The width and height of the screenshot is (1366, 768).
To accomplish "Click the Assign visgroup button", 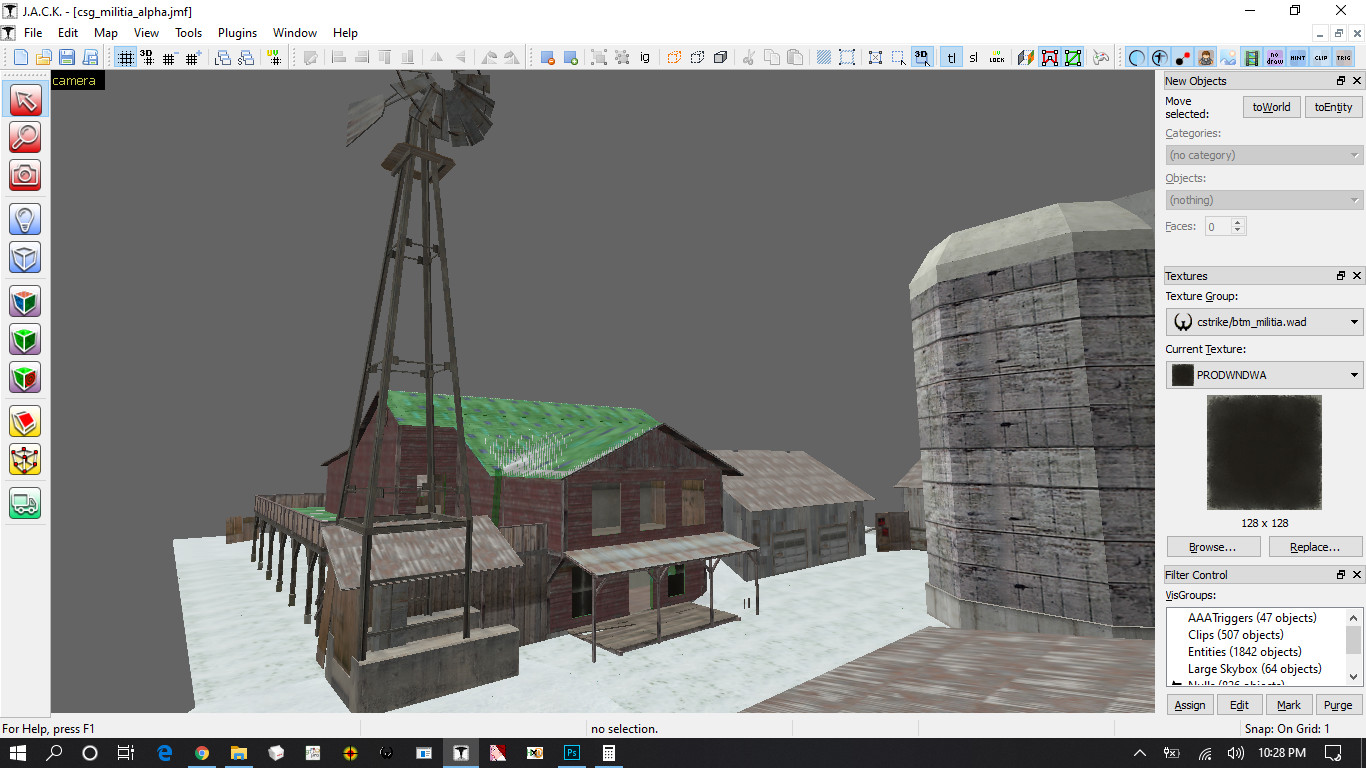I will (x=1190, y=705).
